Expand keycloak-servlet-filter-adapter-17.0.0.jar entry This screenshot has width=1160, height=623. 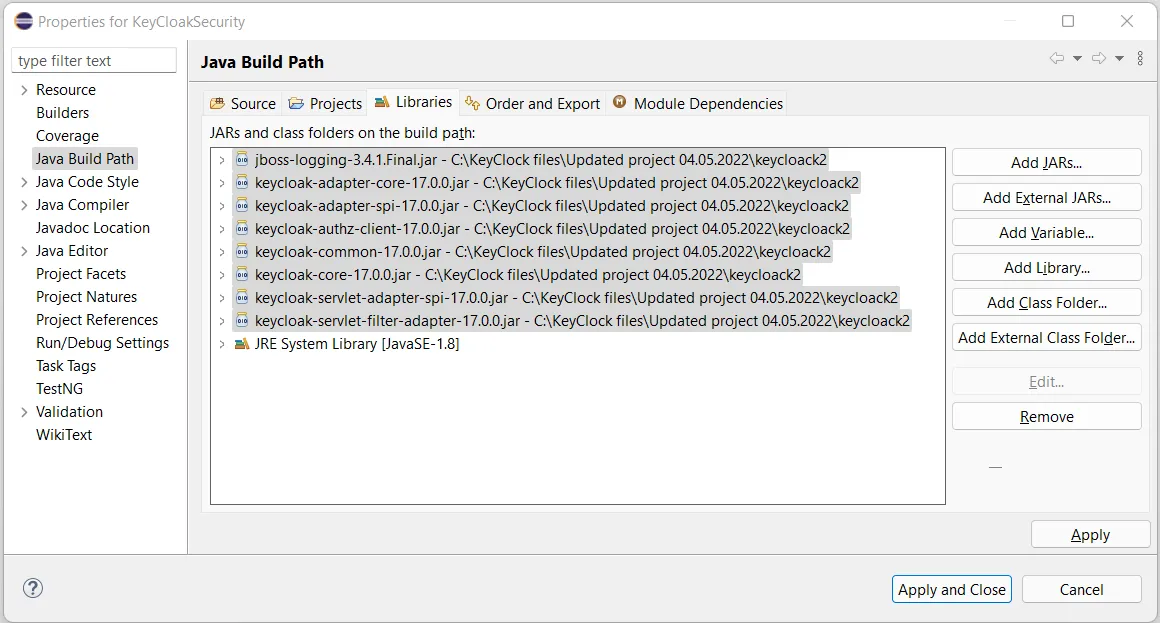point(221,320)
